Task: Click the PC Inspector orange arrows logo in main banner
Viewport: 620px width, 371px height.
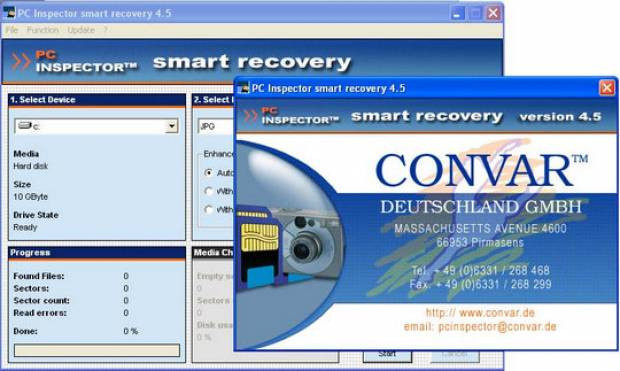Action: pyautogui.click(x=21, y=61)
